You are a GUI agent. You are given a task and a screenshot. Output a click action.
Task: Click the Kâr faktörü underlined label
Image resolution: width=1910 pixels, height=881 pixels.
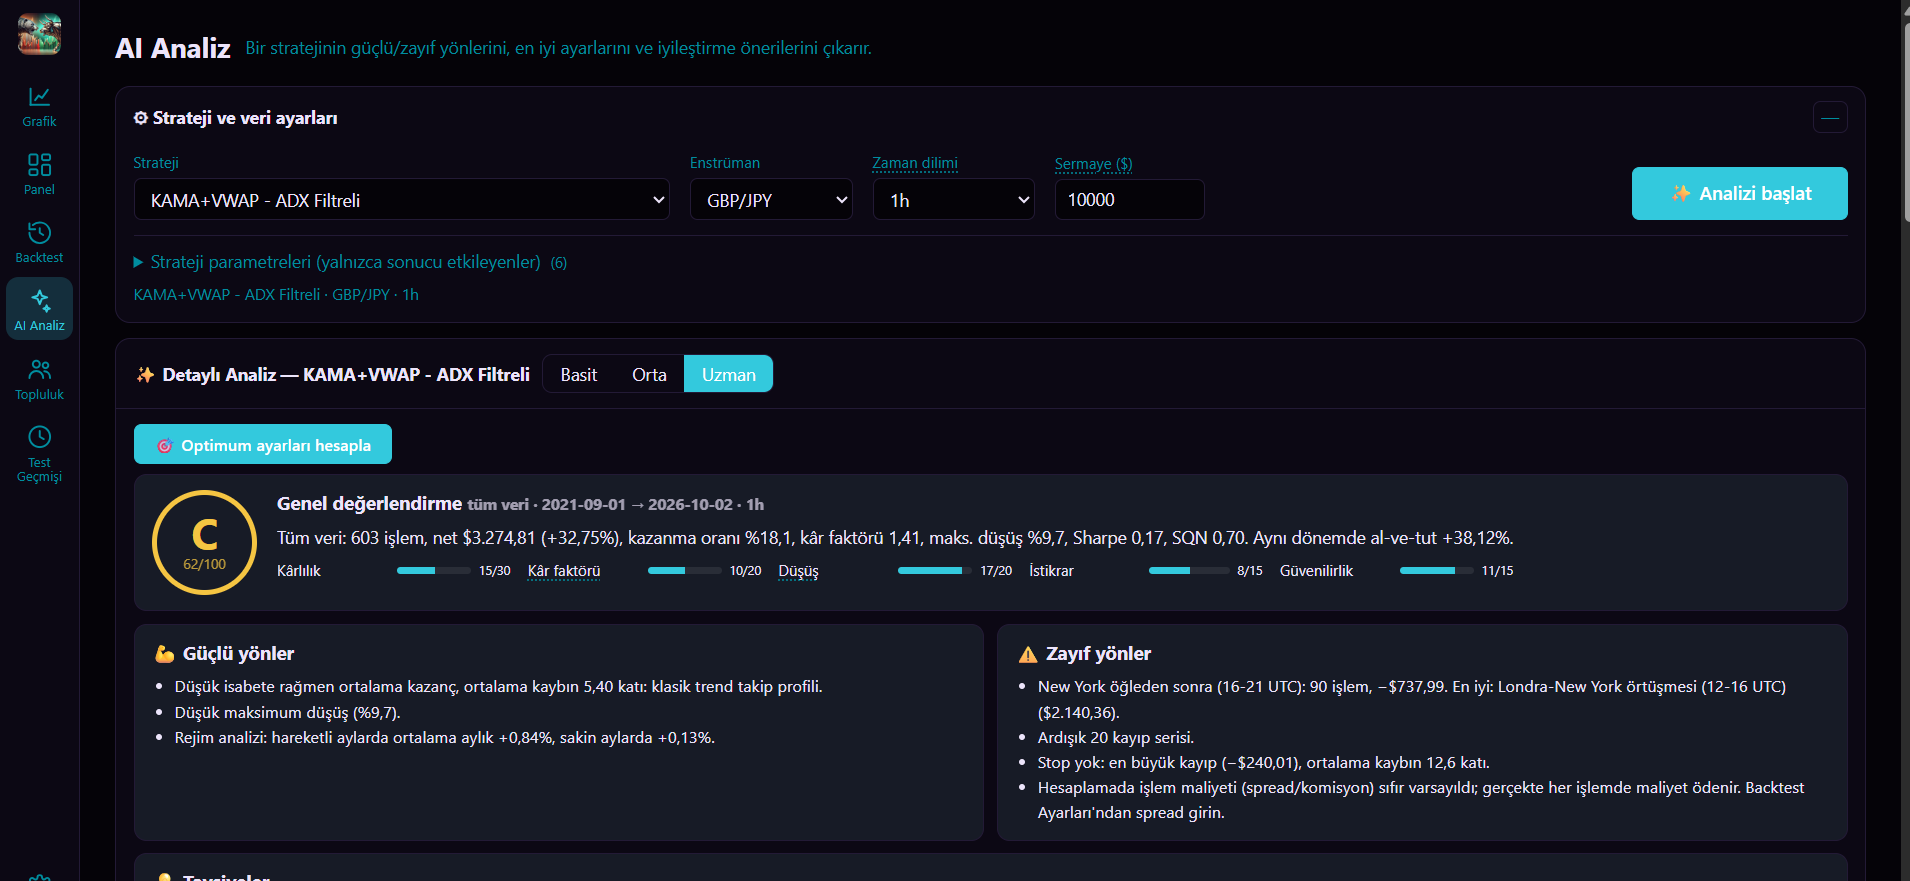pos(564,571)
